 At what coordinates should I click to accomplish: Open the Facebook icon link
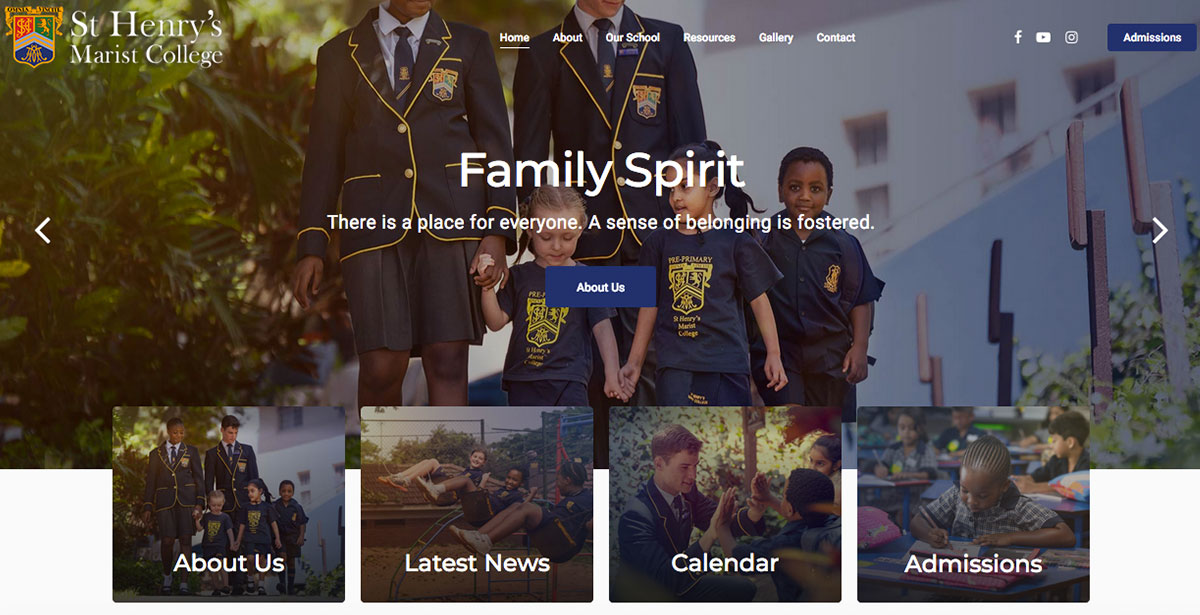[1018, 37]
